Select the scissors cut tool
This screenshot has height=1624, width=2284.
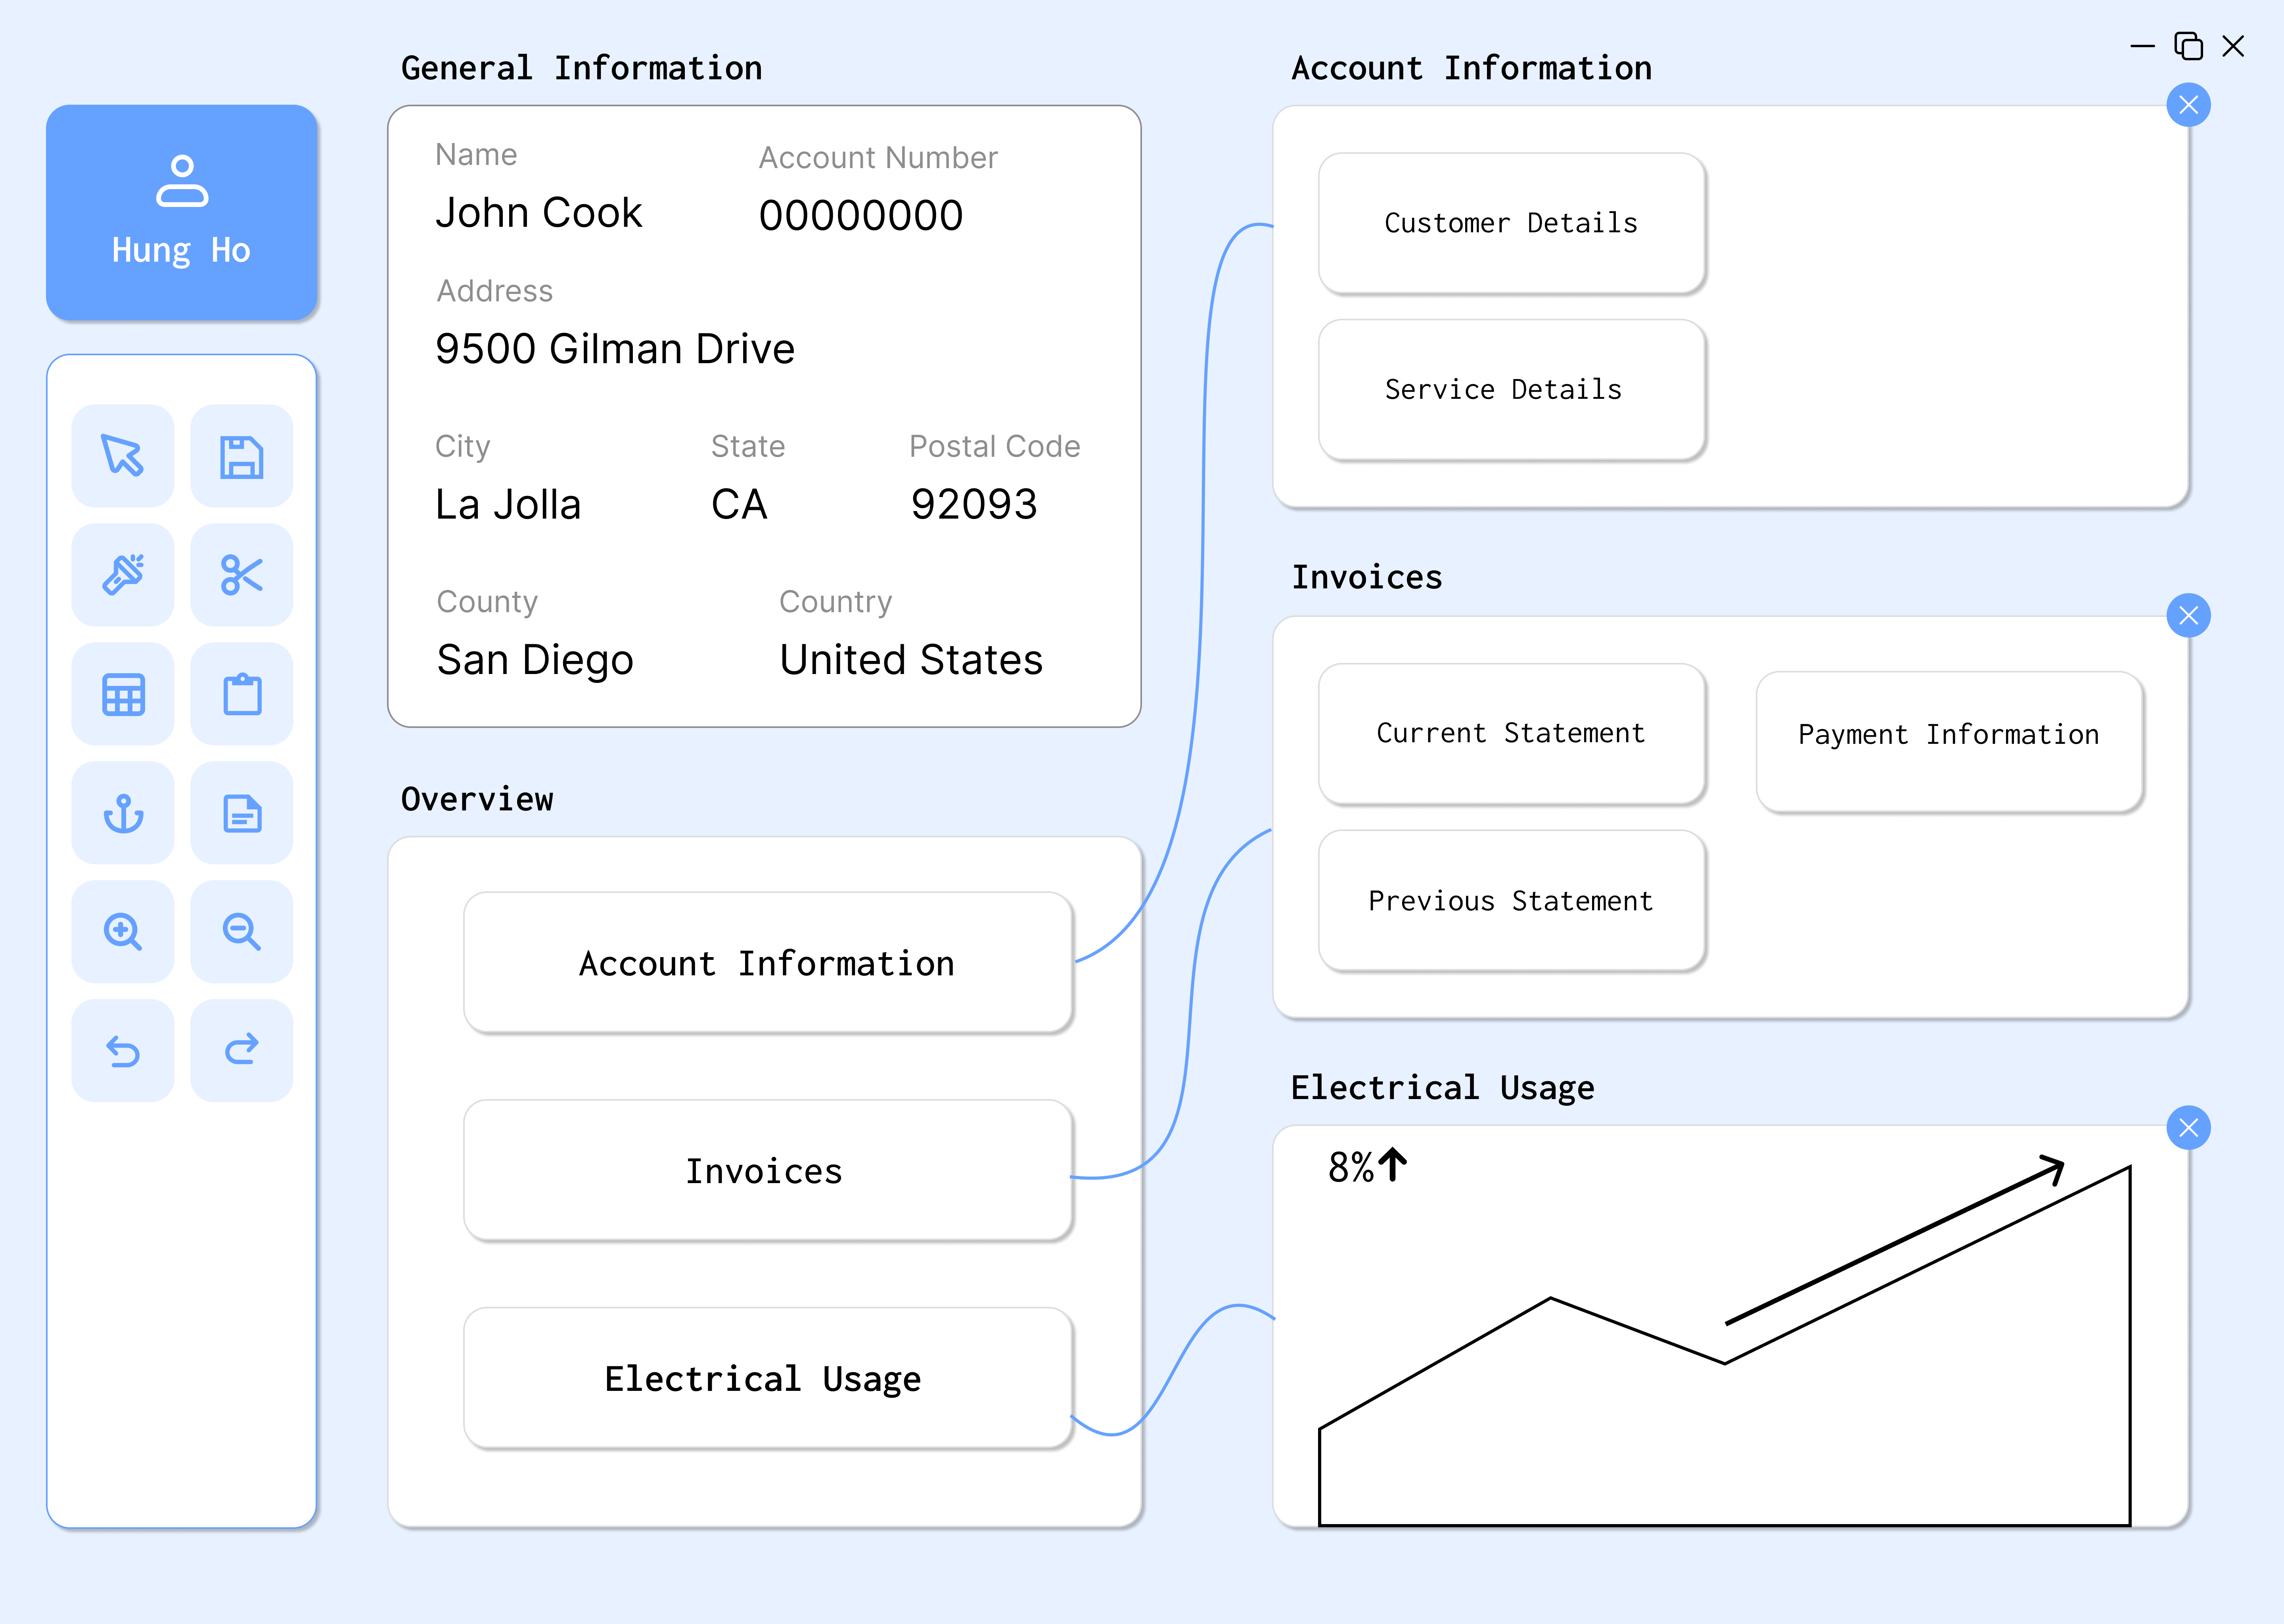[241, 574]
